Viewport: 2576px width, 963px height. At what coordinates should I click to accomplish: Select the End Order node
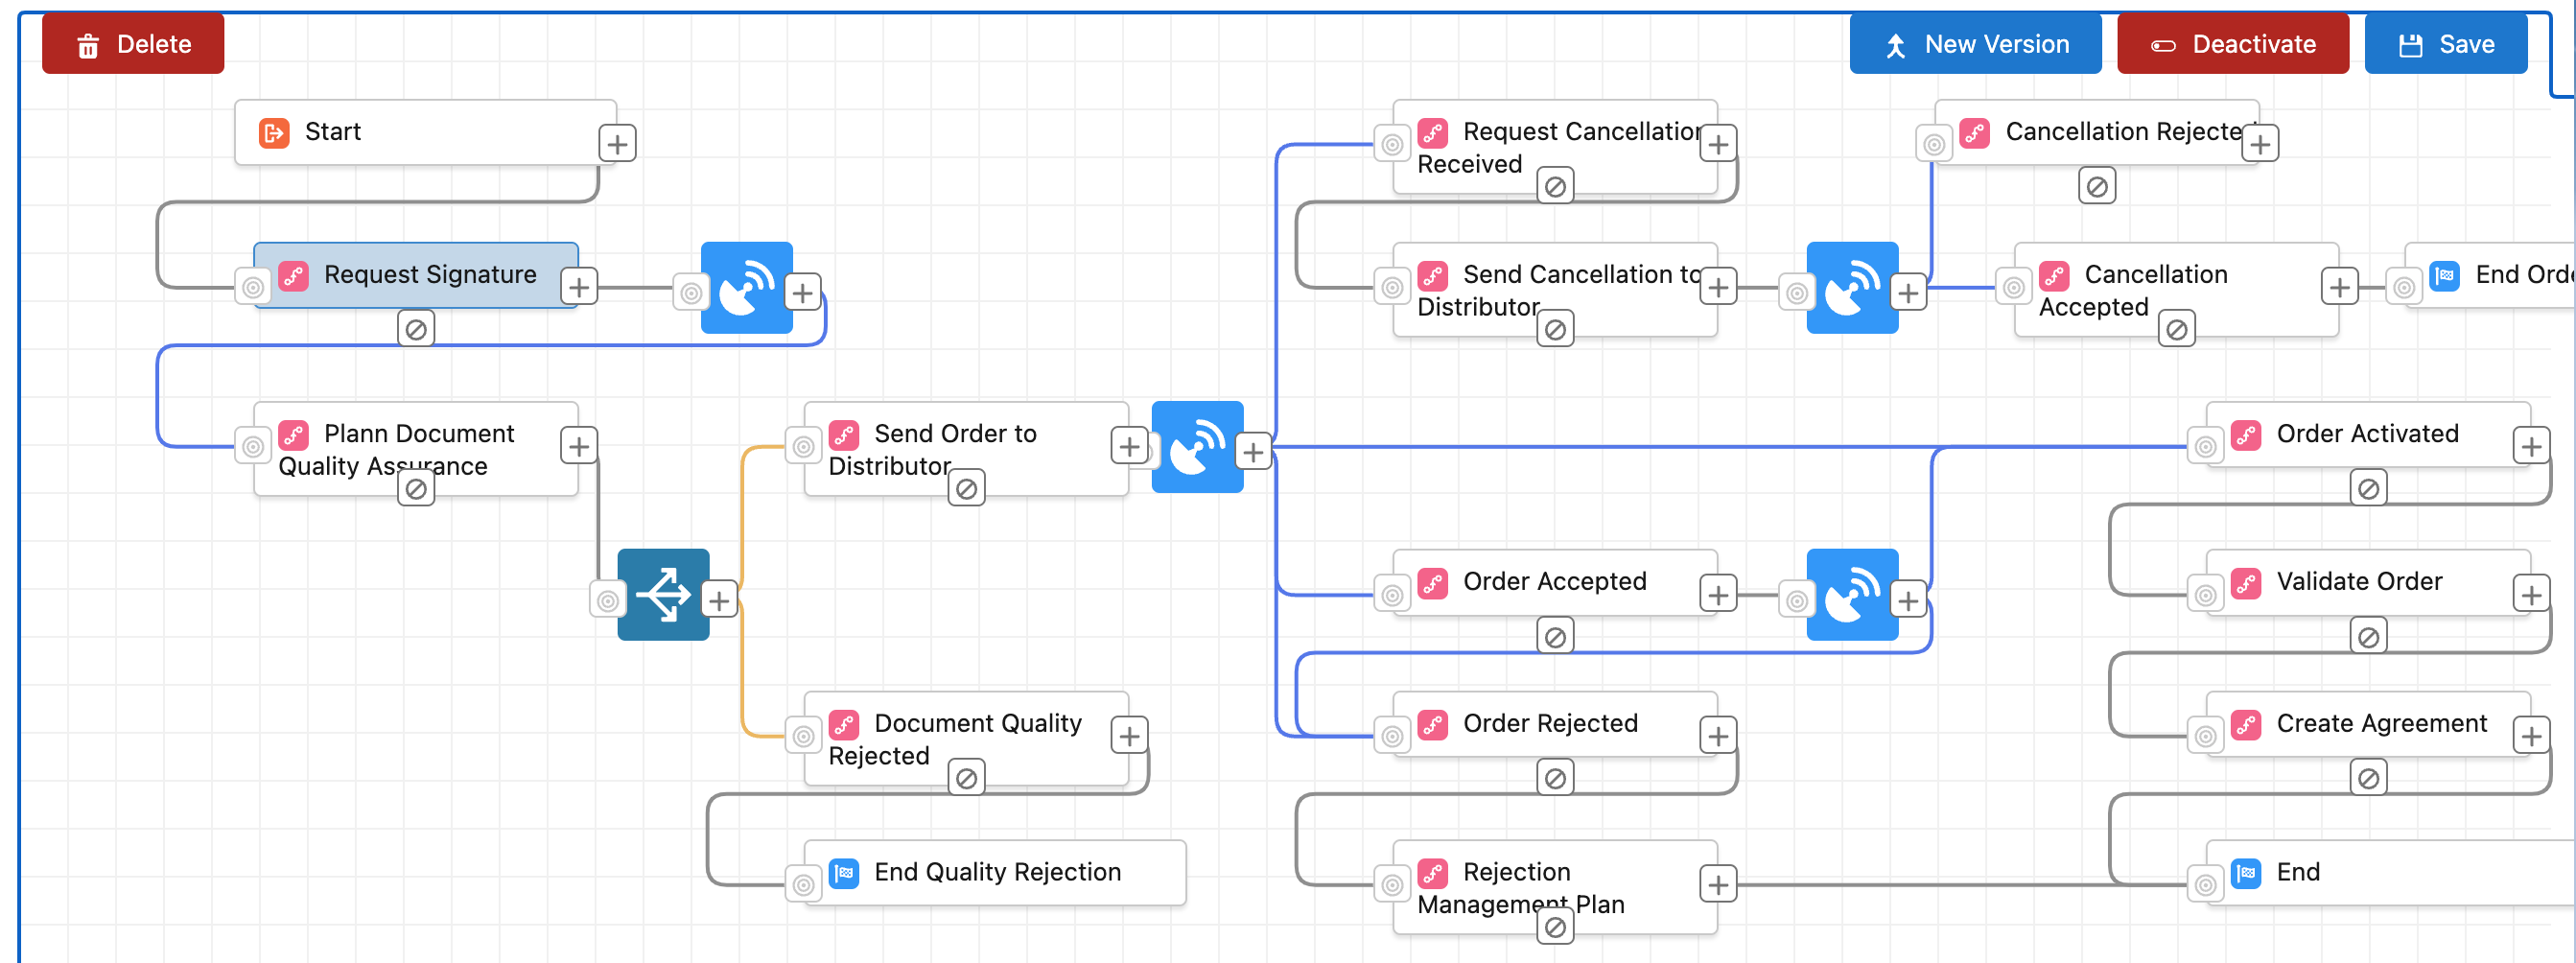tap(2490, 275)
